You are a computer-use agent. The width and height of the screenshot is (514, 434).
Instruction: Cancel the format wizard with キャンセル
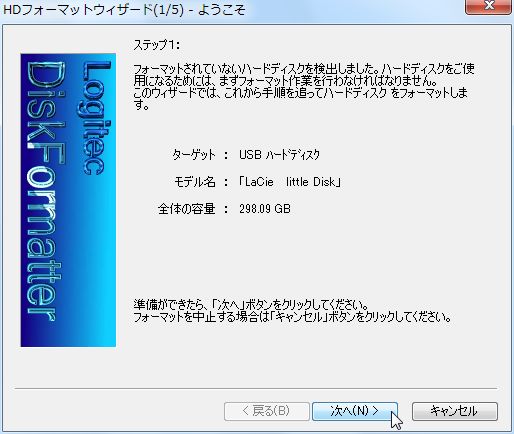pyautogui.click(x=455, y=411)
